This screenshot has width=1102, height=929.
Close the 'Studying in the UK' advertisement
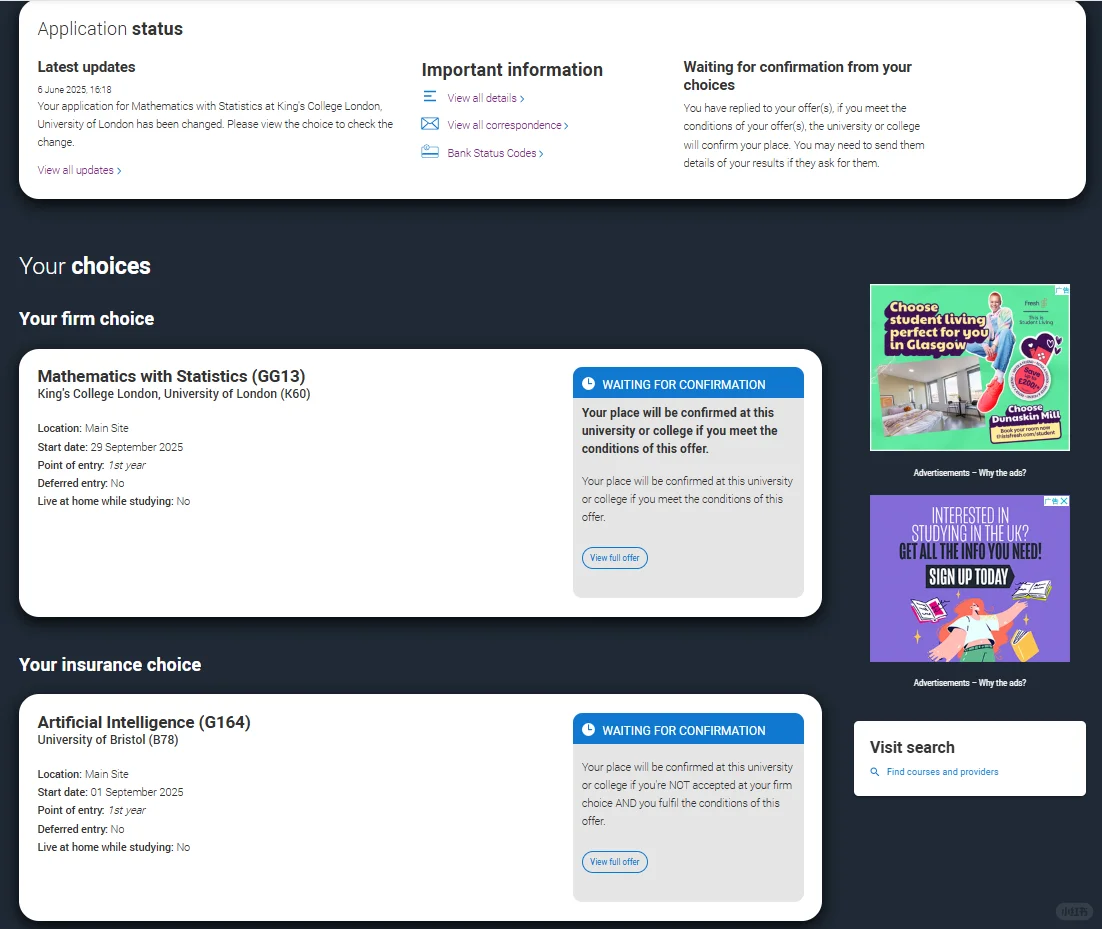click(1064, 501)
